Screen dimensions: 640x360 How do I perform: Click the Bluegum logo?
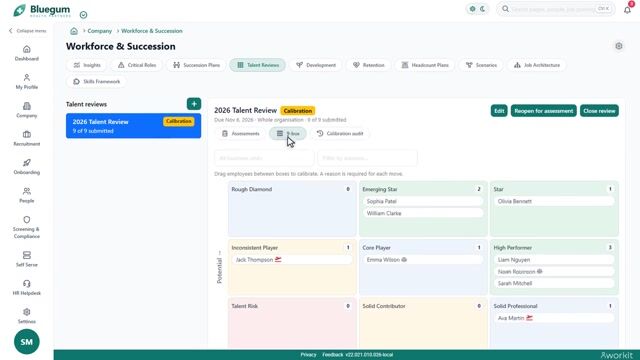point(42,10)
